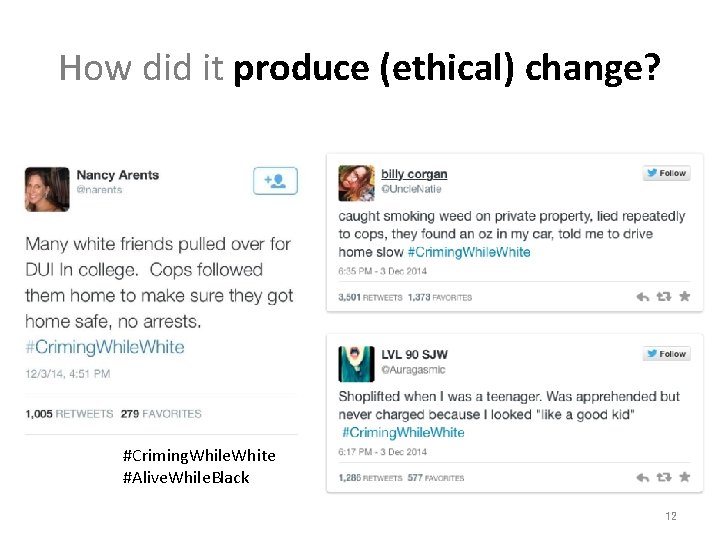
Task: View the LVL 90 SJW avatar
Action: [356, 363]
